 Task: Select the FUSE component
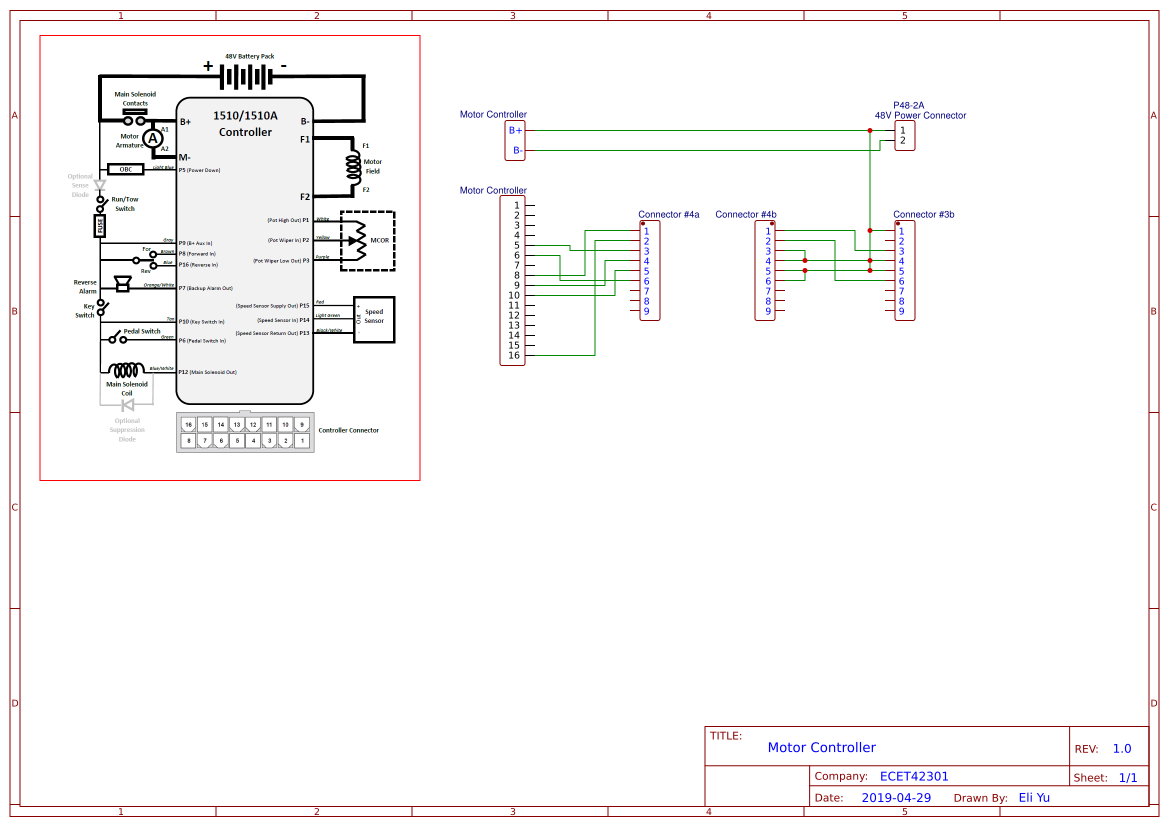point(100,225)
